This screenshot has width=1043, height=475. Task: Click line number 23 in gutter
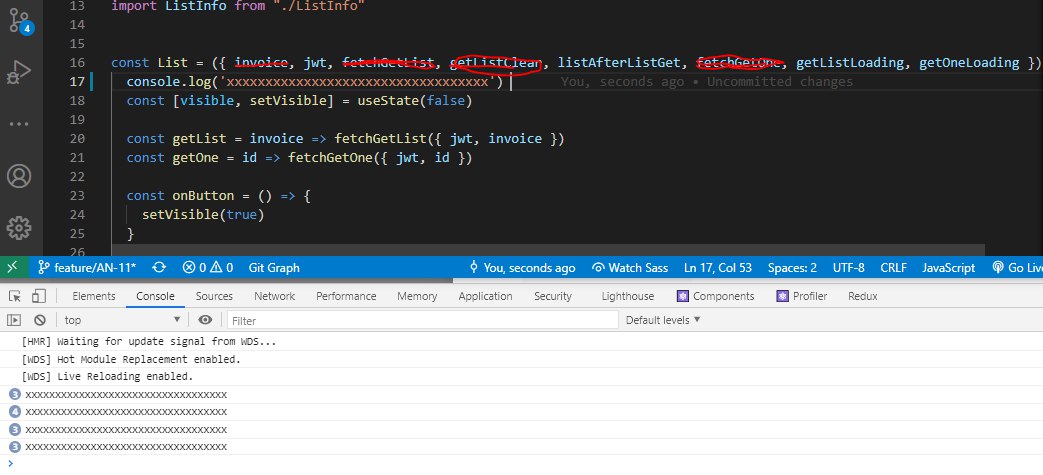77,196
